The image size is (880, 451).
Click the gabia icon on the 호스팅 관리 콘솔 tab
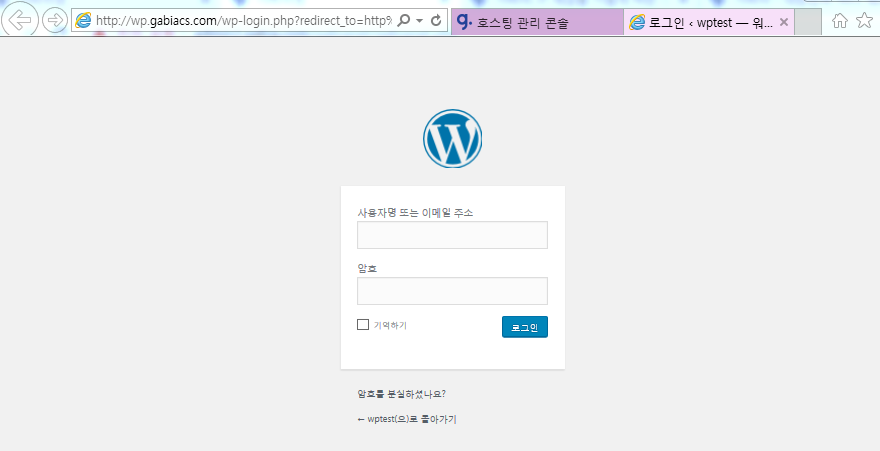click(x=465, y=22)
